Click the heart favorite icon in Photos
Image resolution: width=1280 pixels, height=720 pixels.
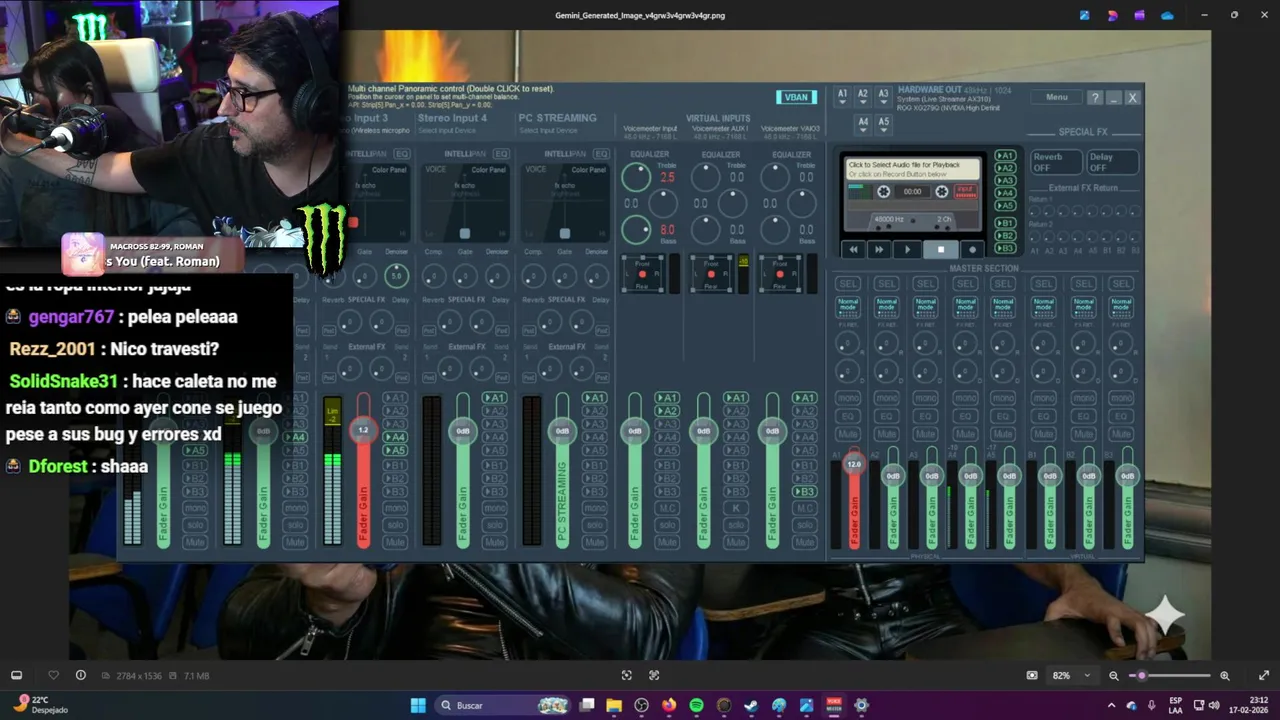tap(54, 675)
